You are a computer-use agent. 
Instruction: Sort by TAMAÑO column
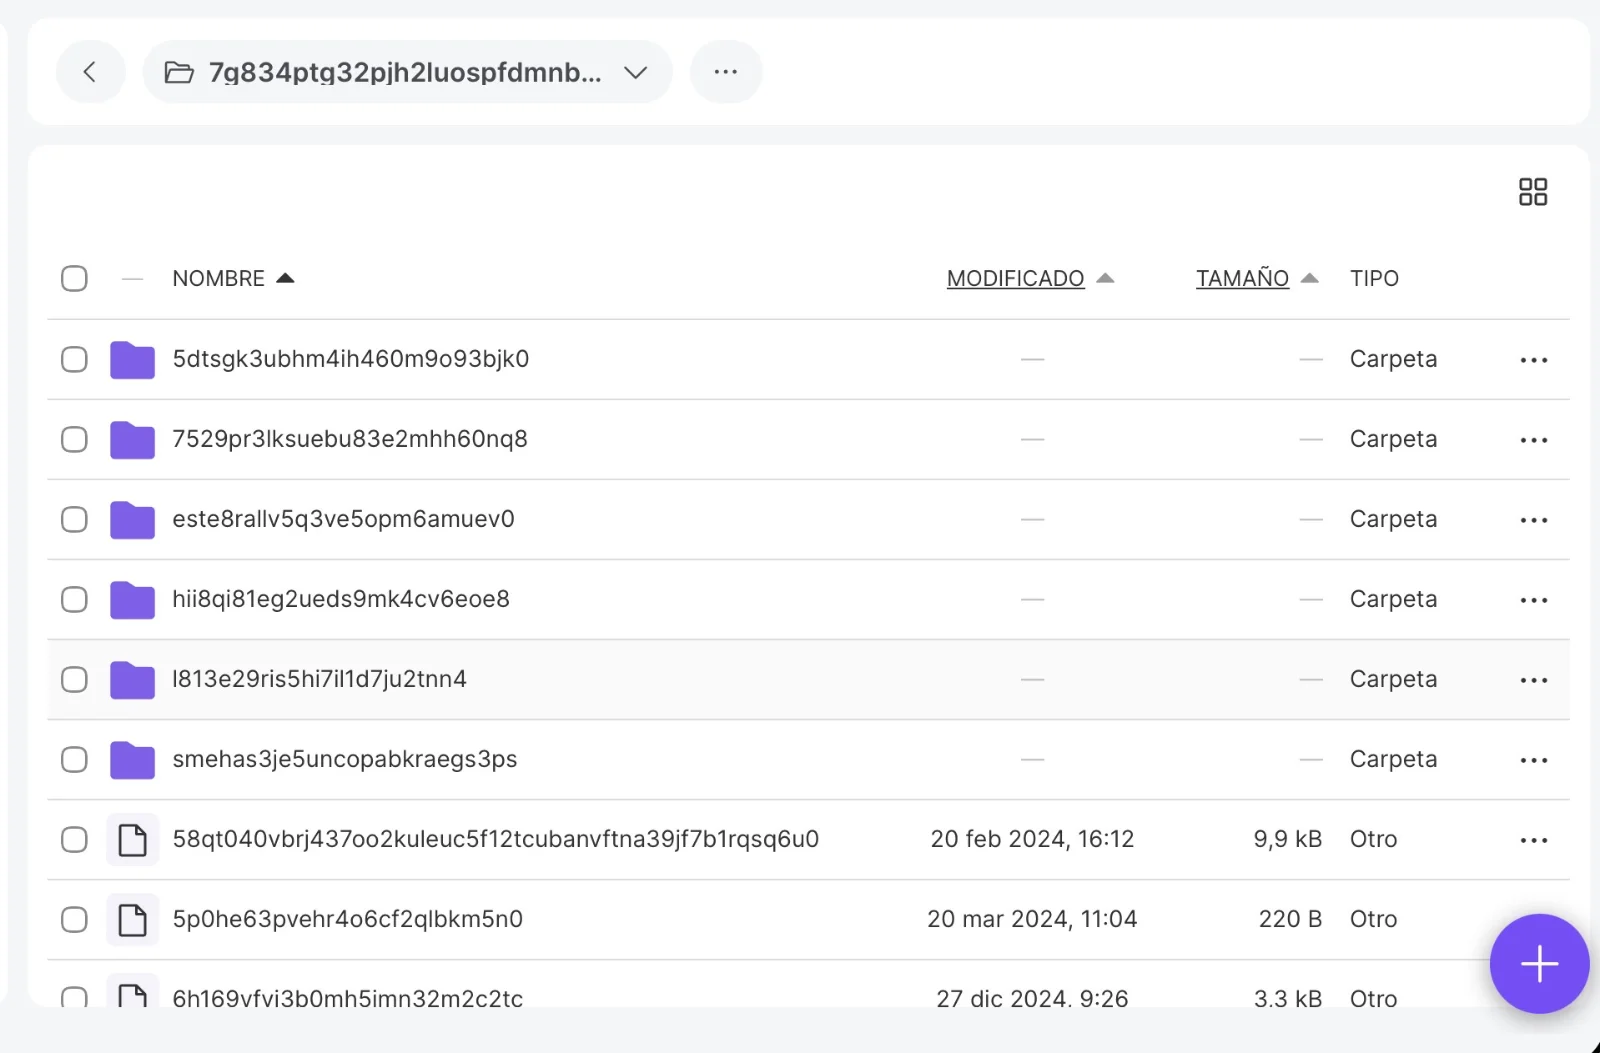click(1242, 279)
